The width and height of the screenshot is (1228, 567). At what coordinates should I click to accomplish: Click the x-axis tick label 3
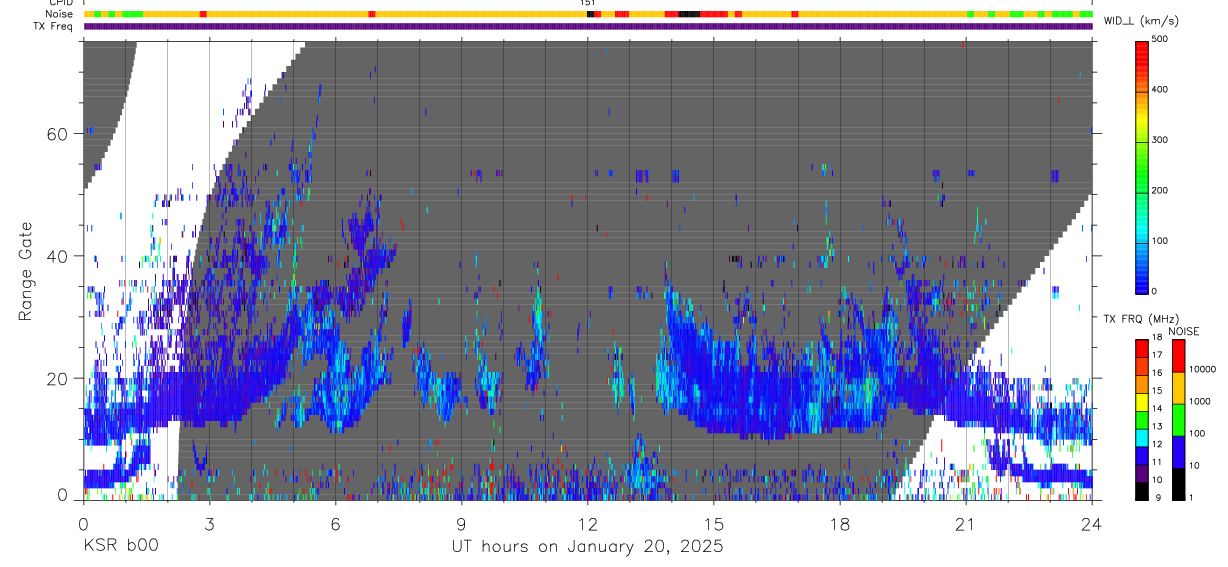tap(210, 523)
